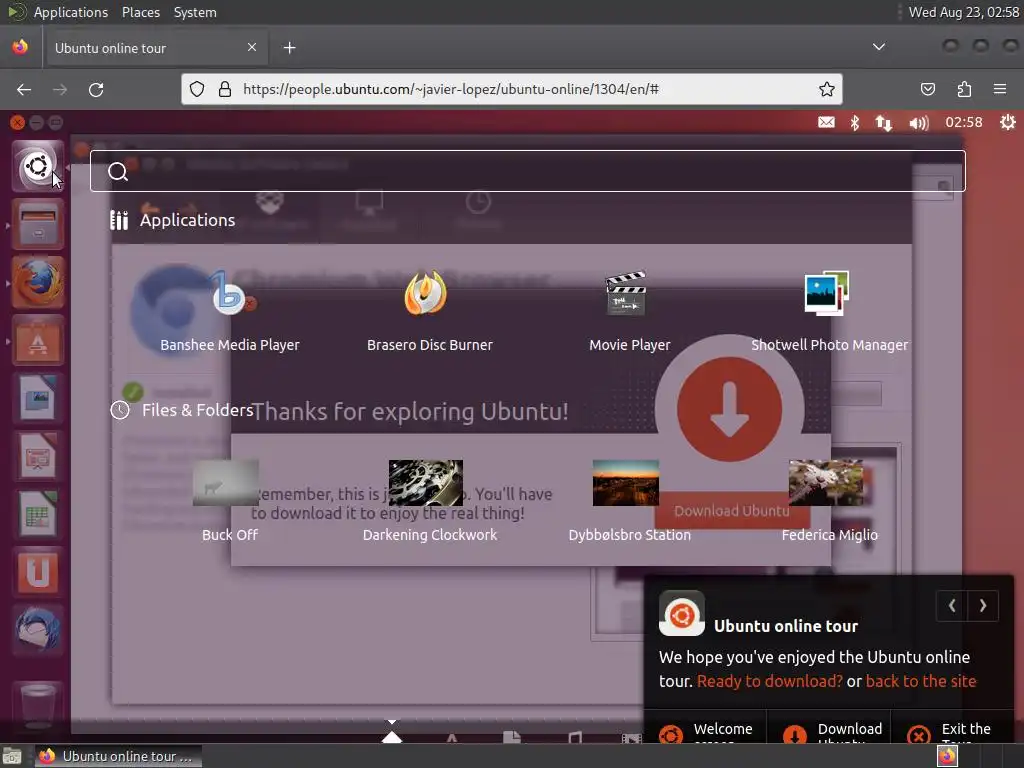View site security shield information

pos(197,89)
